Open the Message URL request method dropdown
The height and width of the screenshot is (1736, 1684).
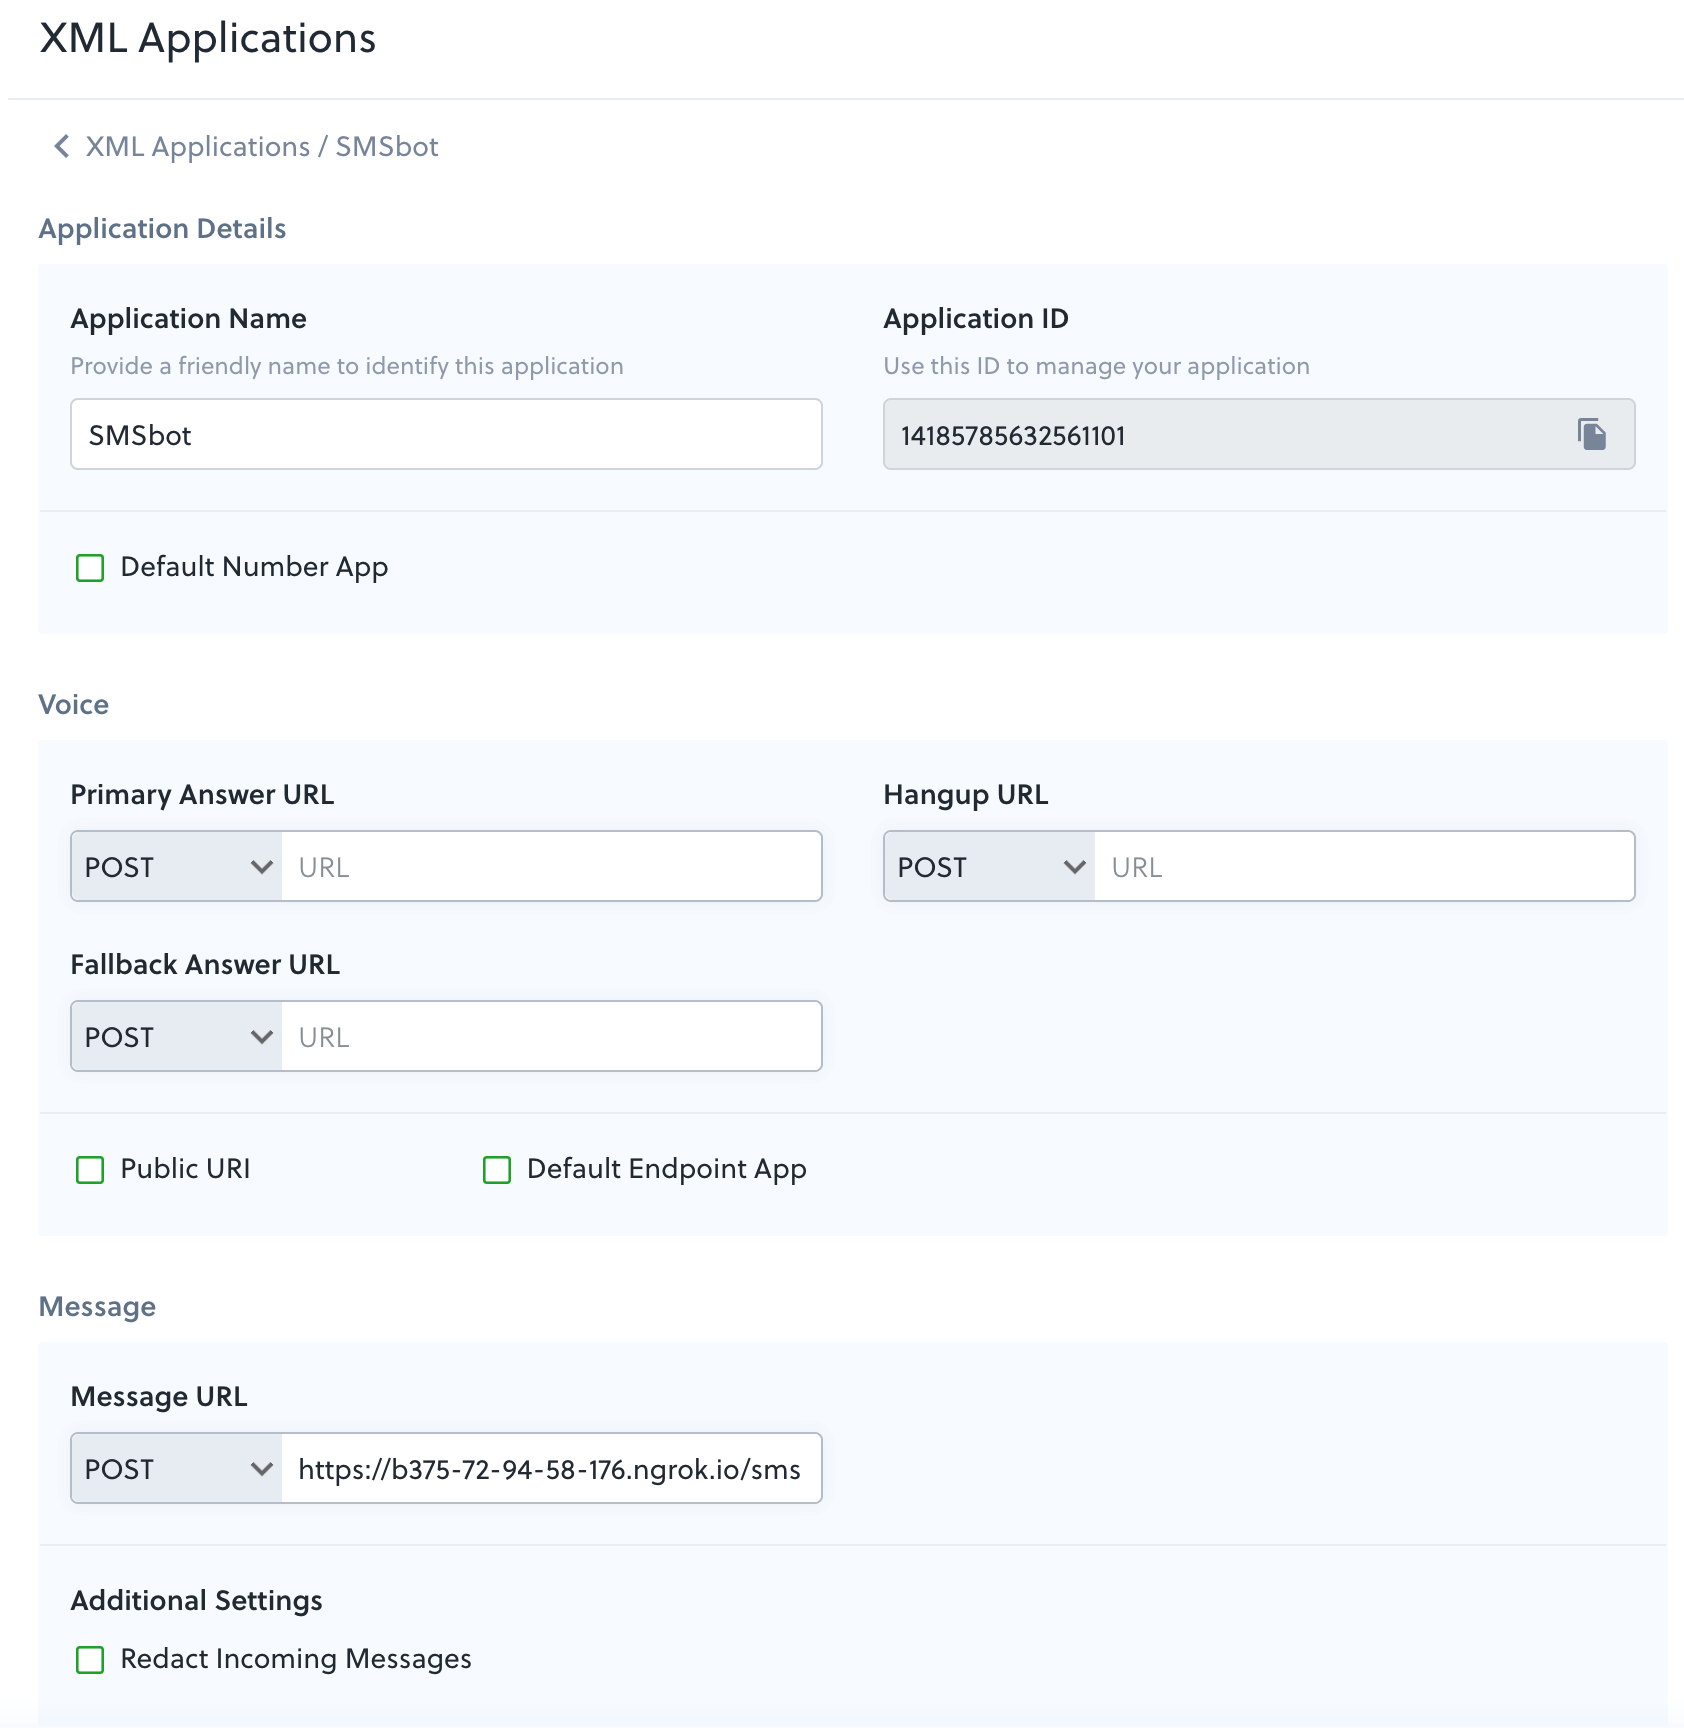[x=174, y=1468]
